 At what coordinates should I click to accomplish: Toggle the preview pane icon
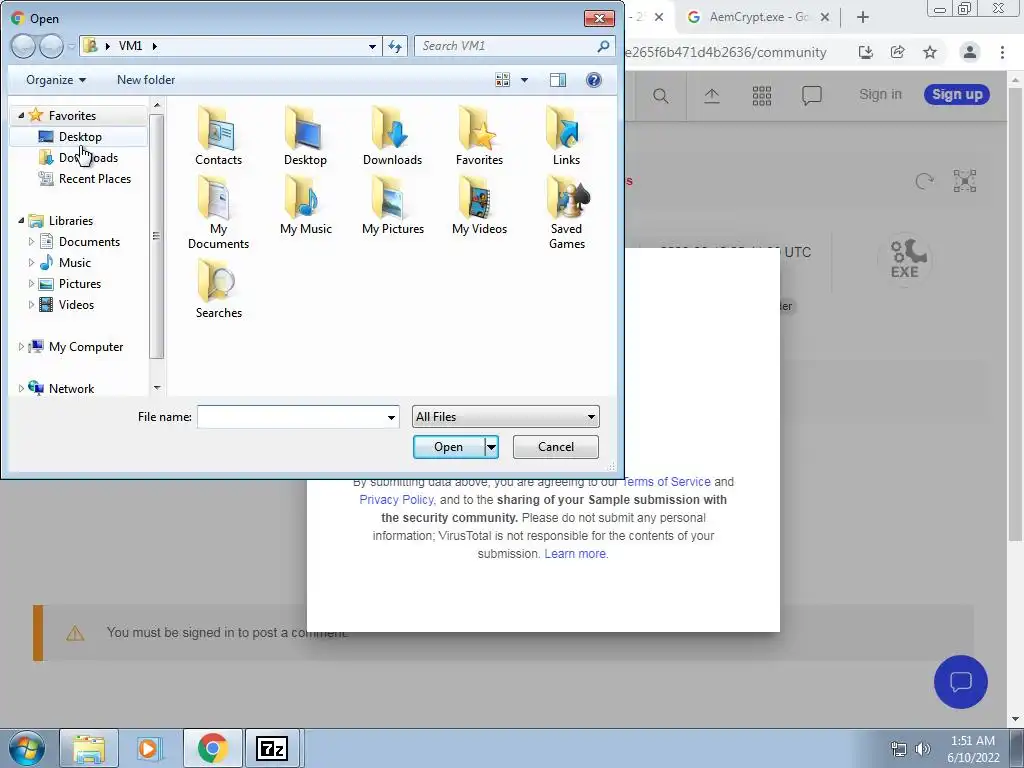[x=558, y=80]
